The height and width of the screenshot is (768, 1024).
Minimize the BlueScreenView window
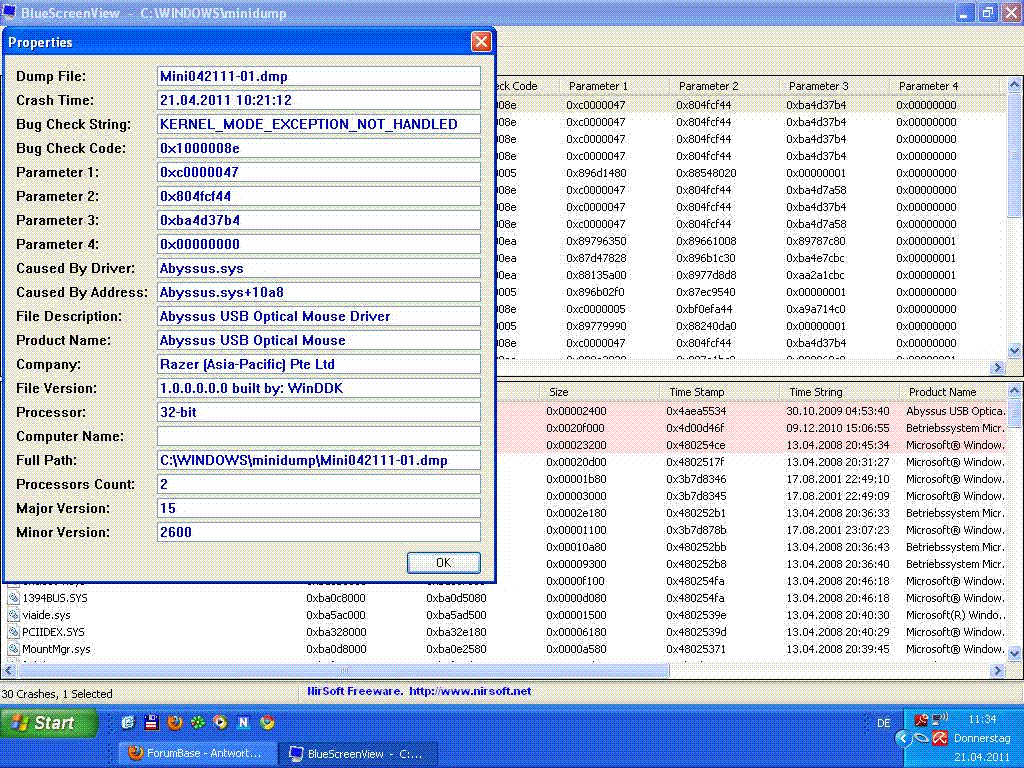[x=964, y=12]
